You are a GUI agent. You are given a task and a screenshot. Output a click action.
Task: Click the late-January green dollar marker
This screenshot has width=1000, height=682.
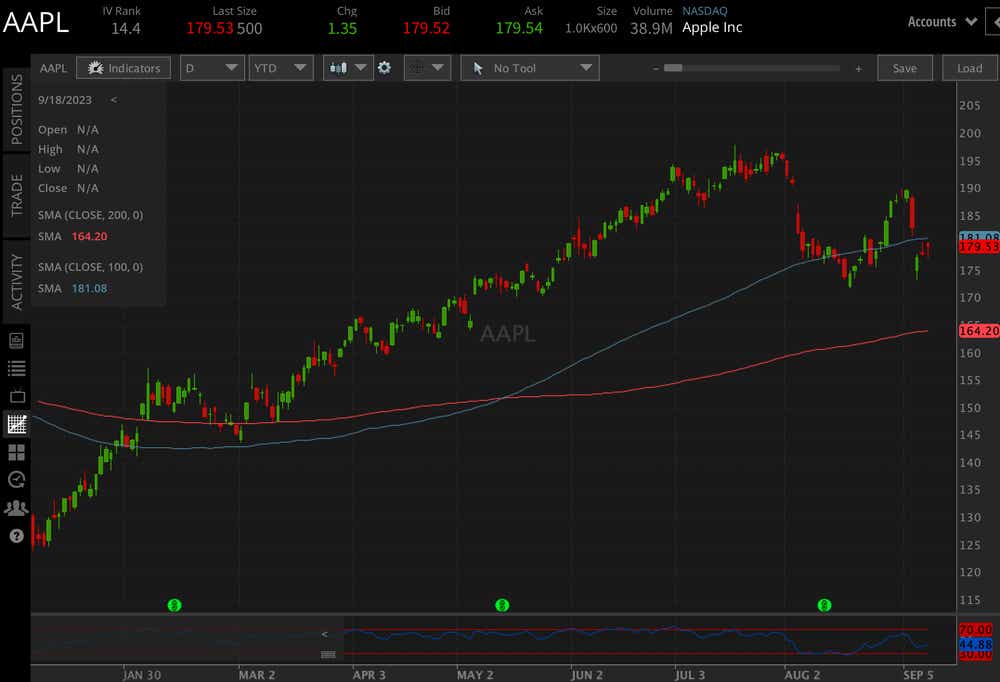point(174,605)
